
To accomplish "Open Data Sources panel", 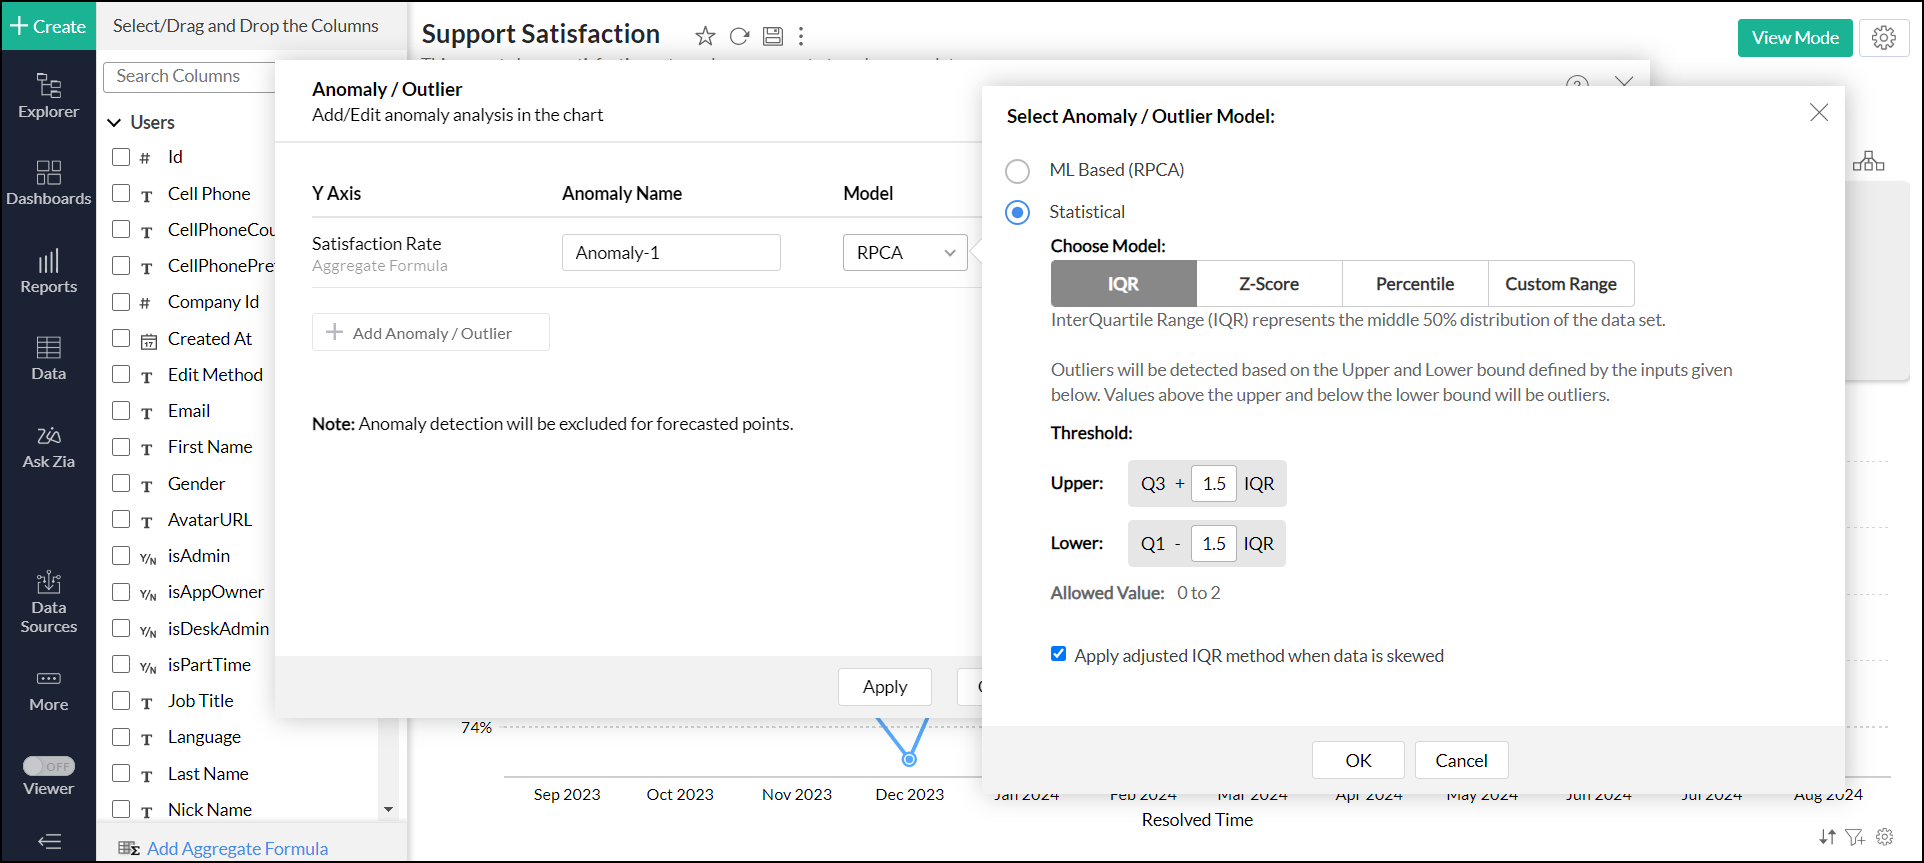I will 48,602.
